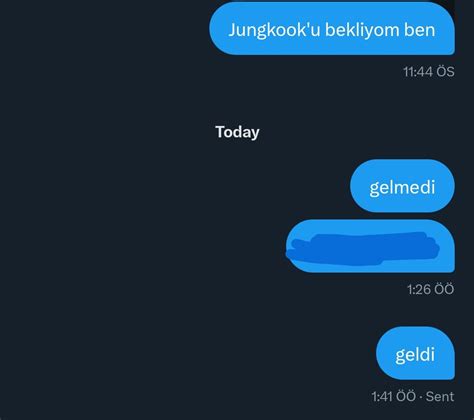Click the empty dark area left of "gelmedi"
Screen dimensions: 474x420
pos(173,186)
